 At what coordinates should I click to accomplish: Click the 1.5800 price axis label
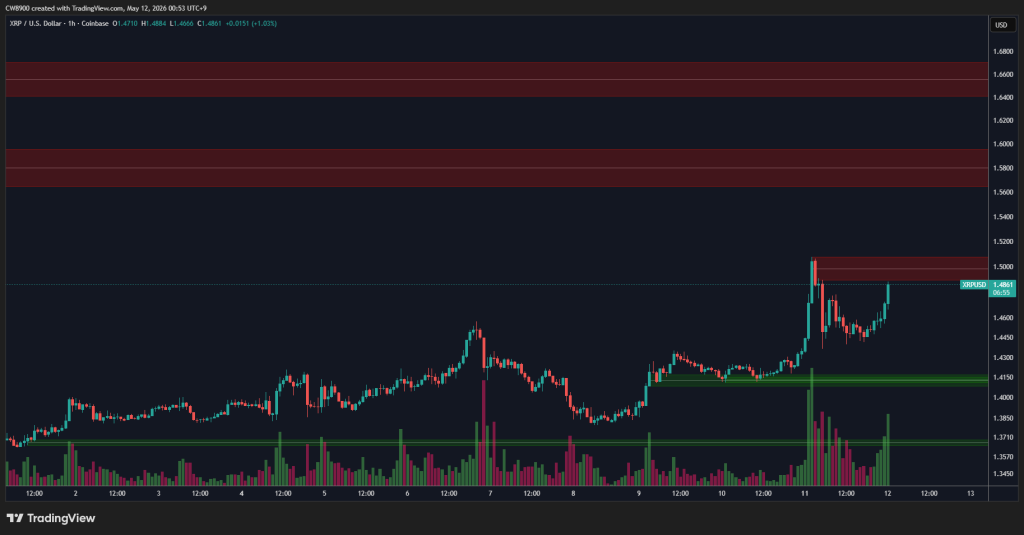(x=1003, y=168)
